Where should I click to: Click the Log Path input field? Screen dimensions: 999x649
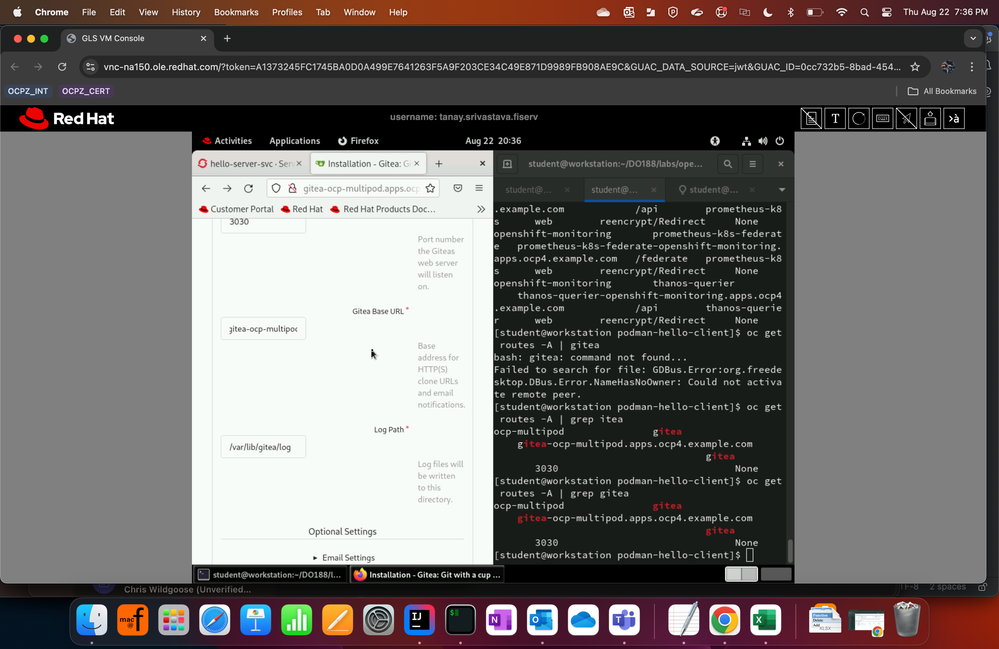263,447
